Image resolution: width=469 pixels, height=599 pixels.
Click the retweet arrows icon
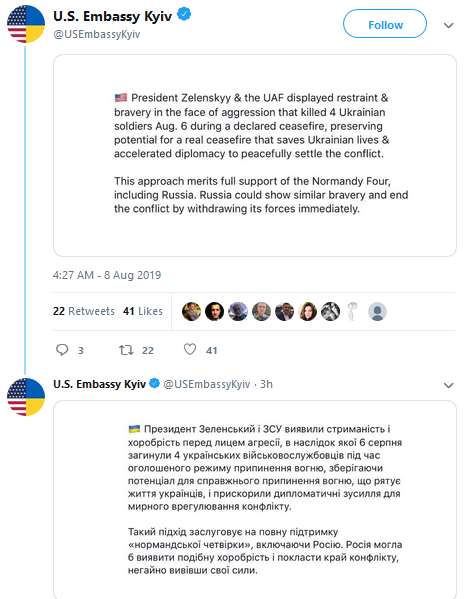[x=126, y=350]
